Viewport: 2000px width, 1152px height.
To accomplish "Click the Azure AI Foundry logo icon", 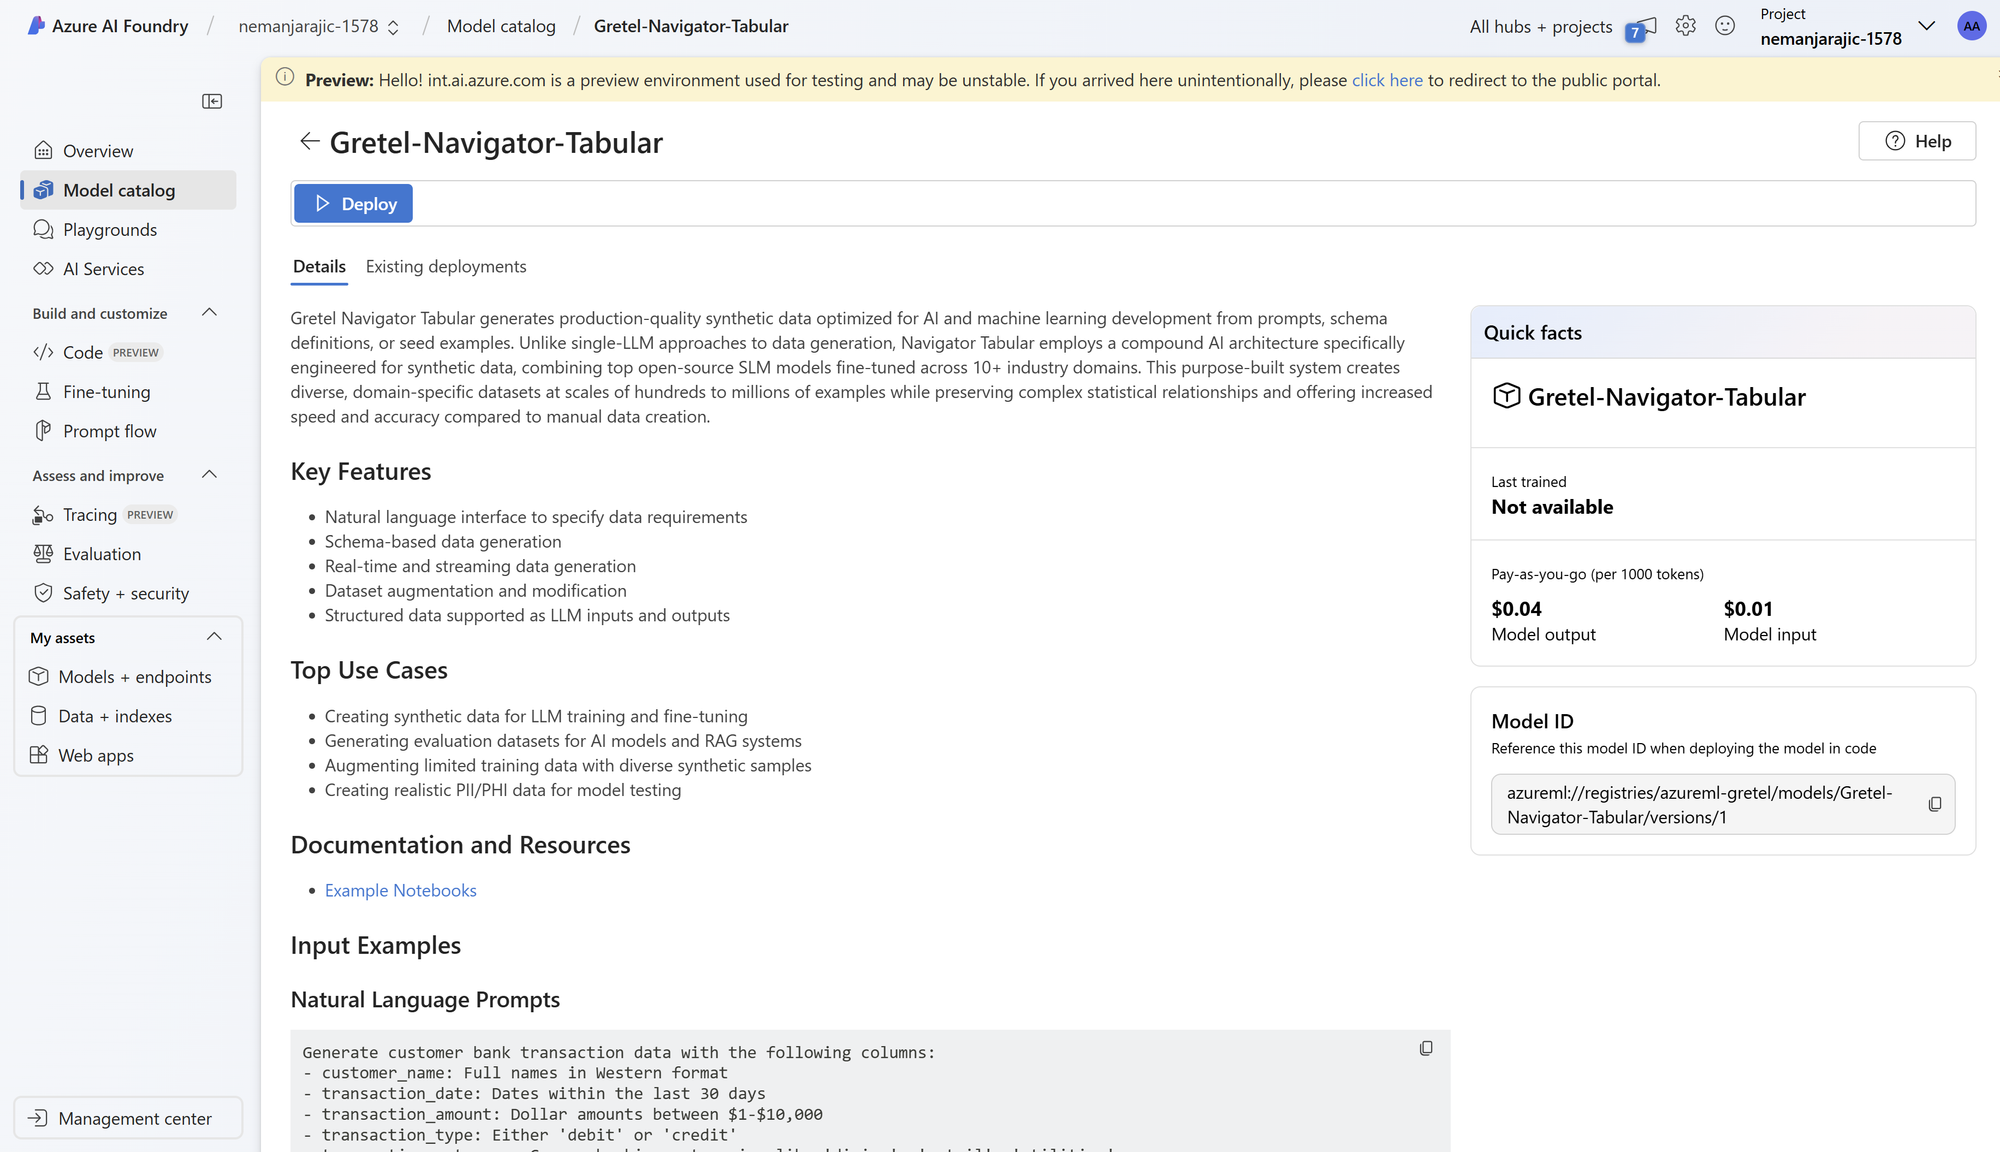I will click(x=36, y=26).
